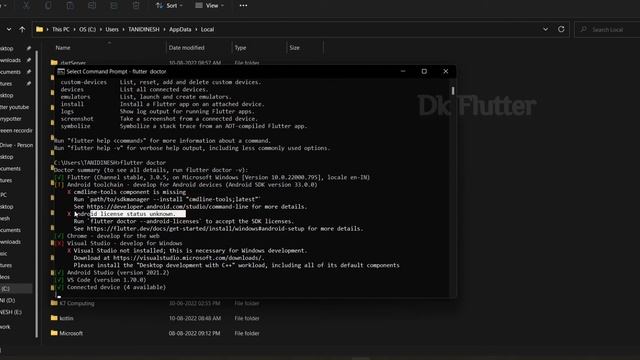Click the folder icon in the address bar
This screenshot has width=640, height=360.
pos(39,29)
